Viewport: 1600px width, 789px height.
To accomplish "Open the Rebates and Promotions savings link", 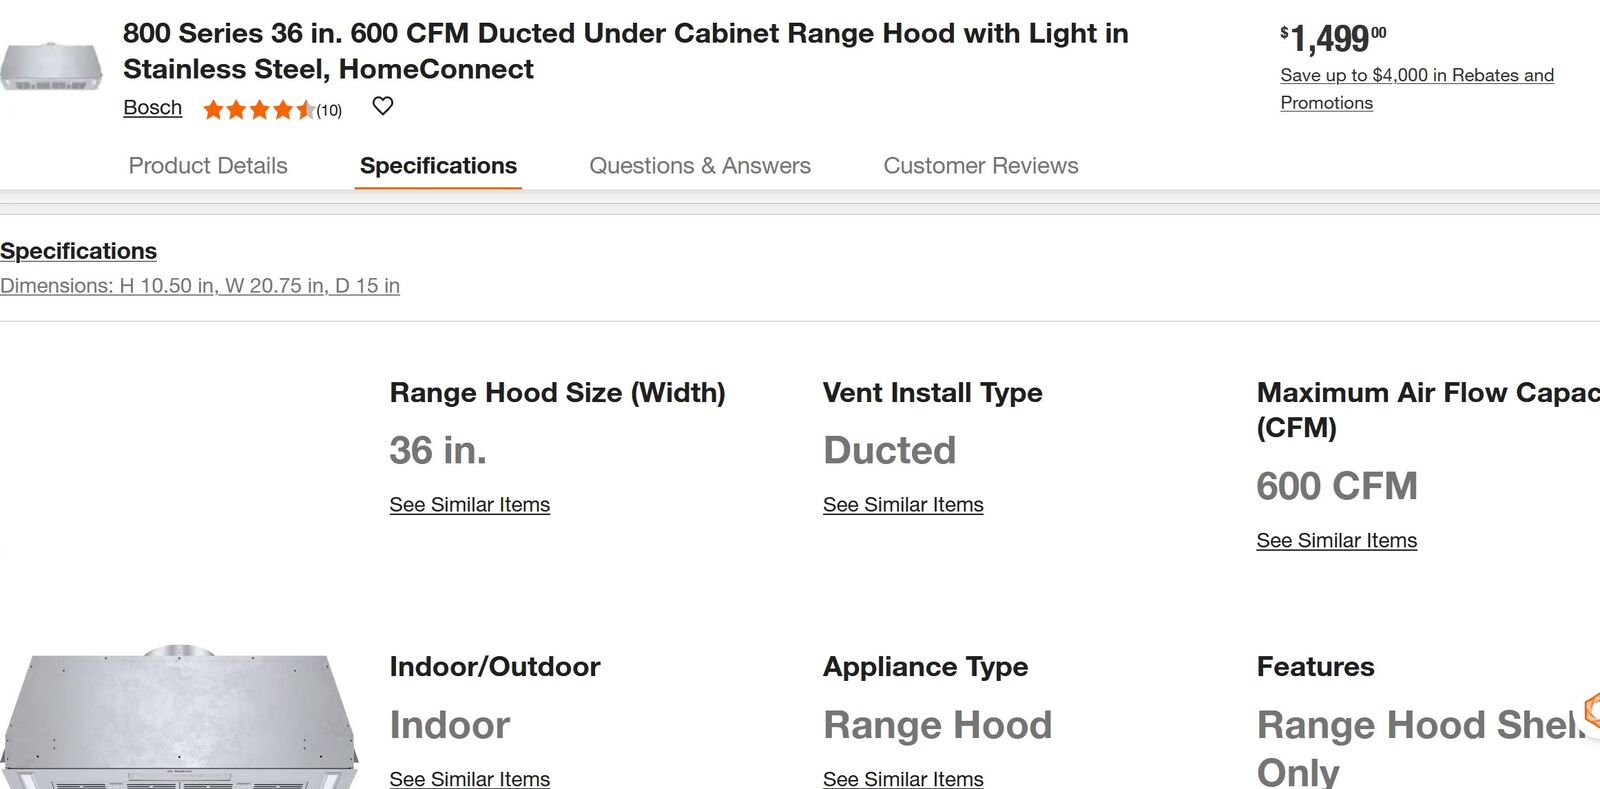I will point(1416,89).
